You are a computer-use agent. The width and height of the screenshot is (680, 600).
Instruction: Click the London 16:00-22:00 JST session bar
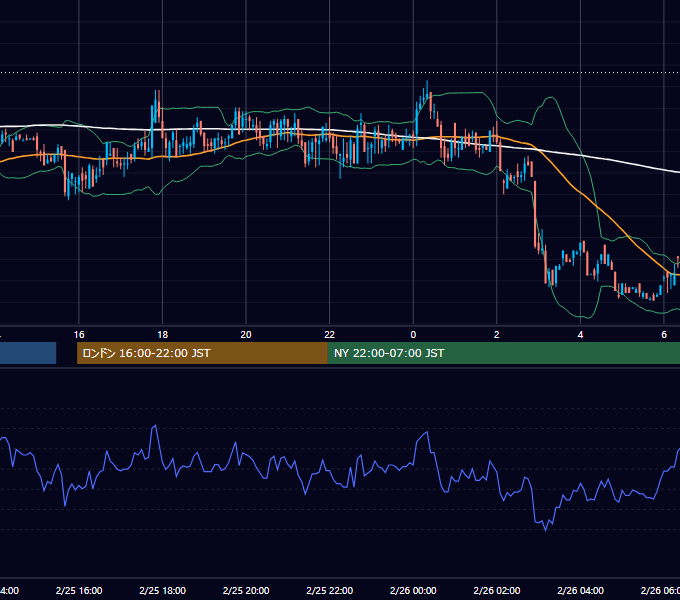(202, 353)
